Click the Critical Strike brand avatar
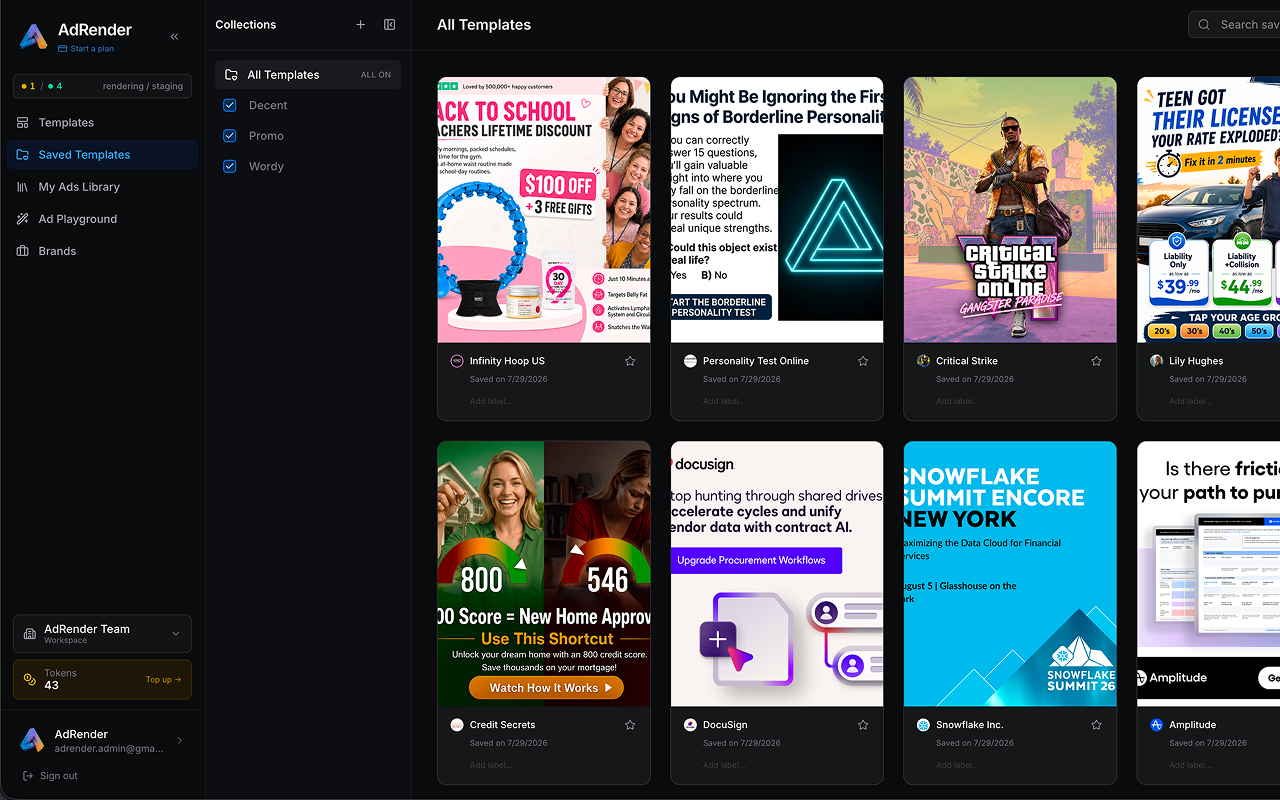 point(923,361)
